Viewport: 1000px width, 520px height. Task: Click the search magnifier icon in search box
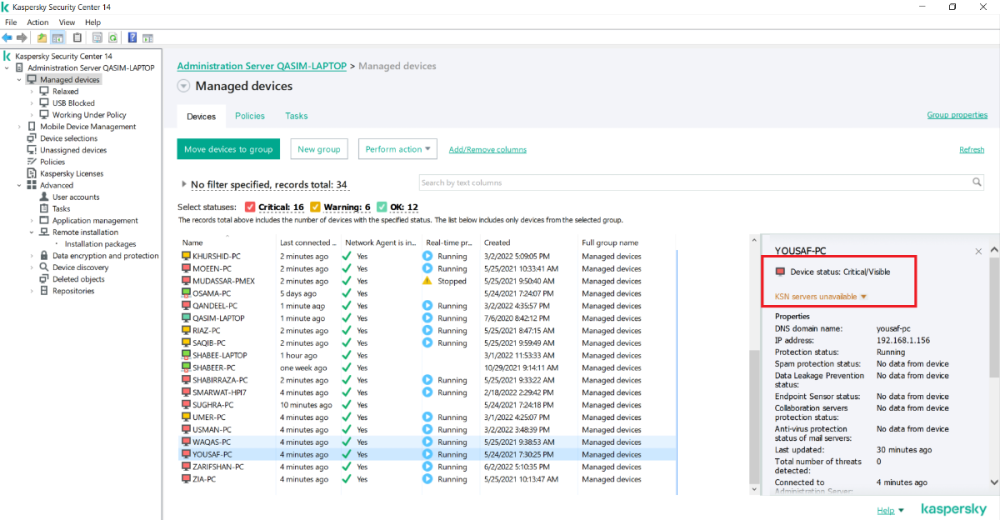coord(977,183)
